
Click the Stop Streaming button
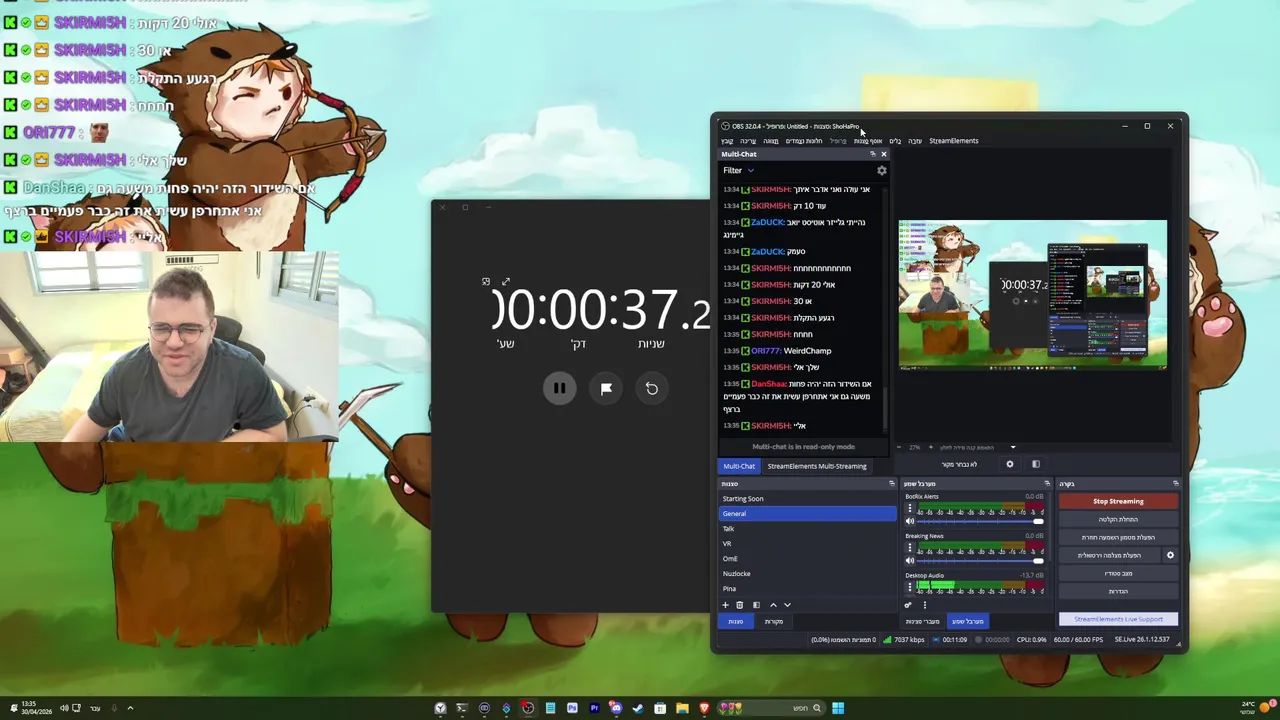1118,501
